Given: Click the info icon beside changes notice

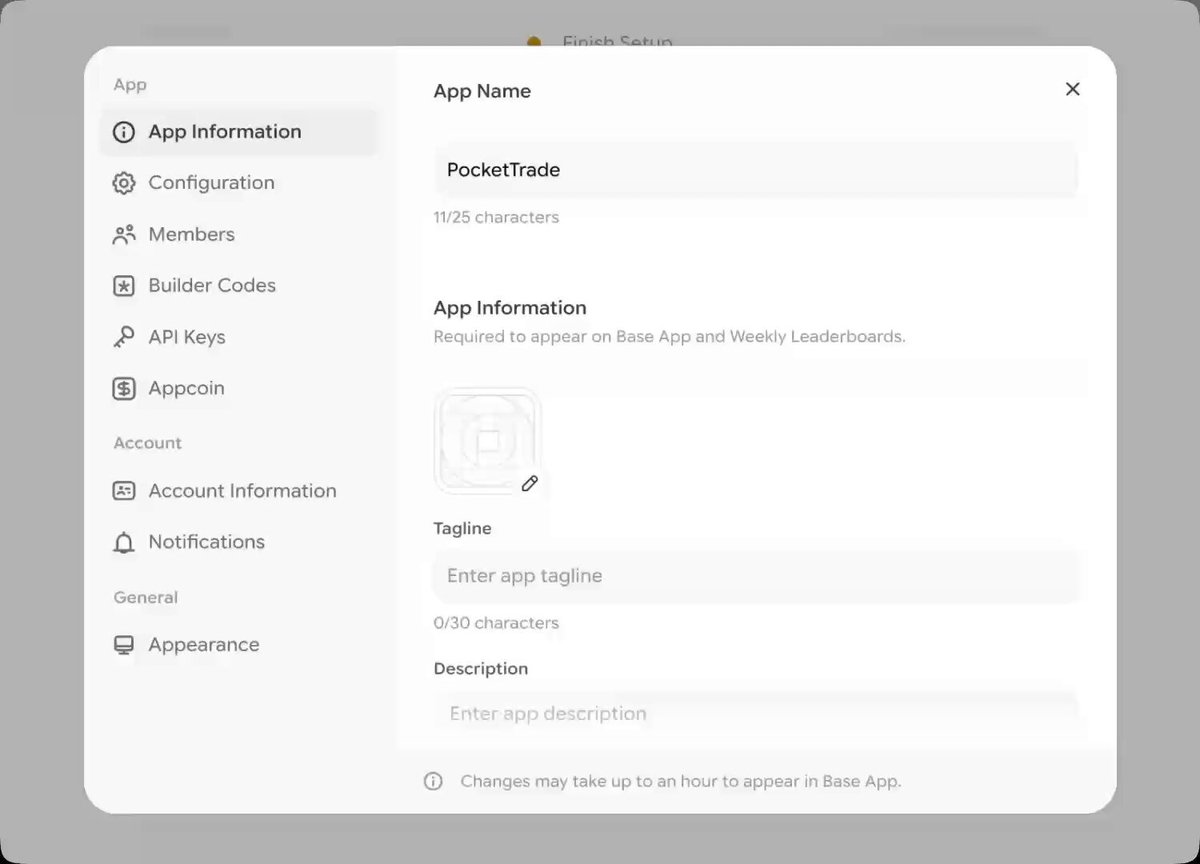Looking at the screenshot, I should point(433,781).
